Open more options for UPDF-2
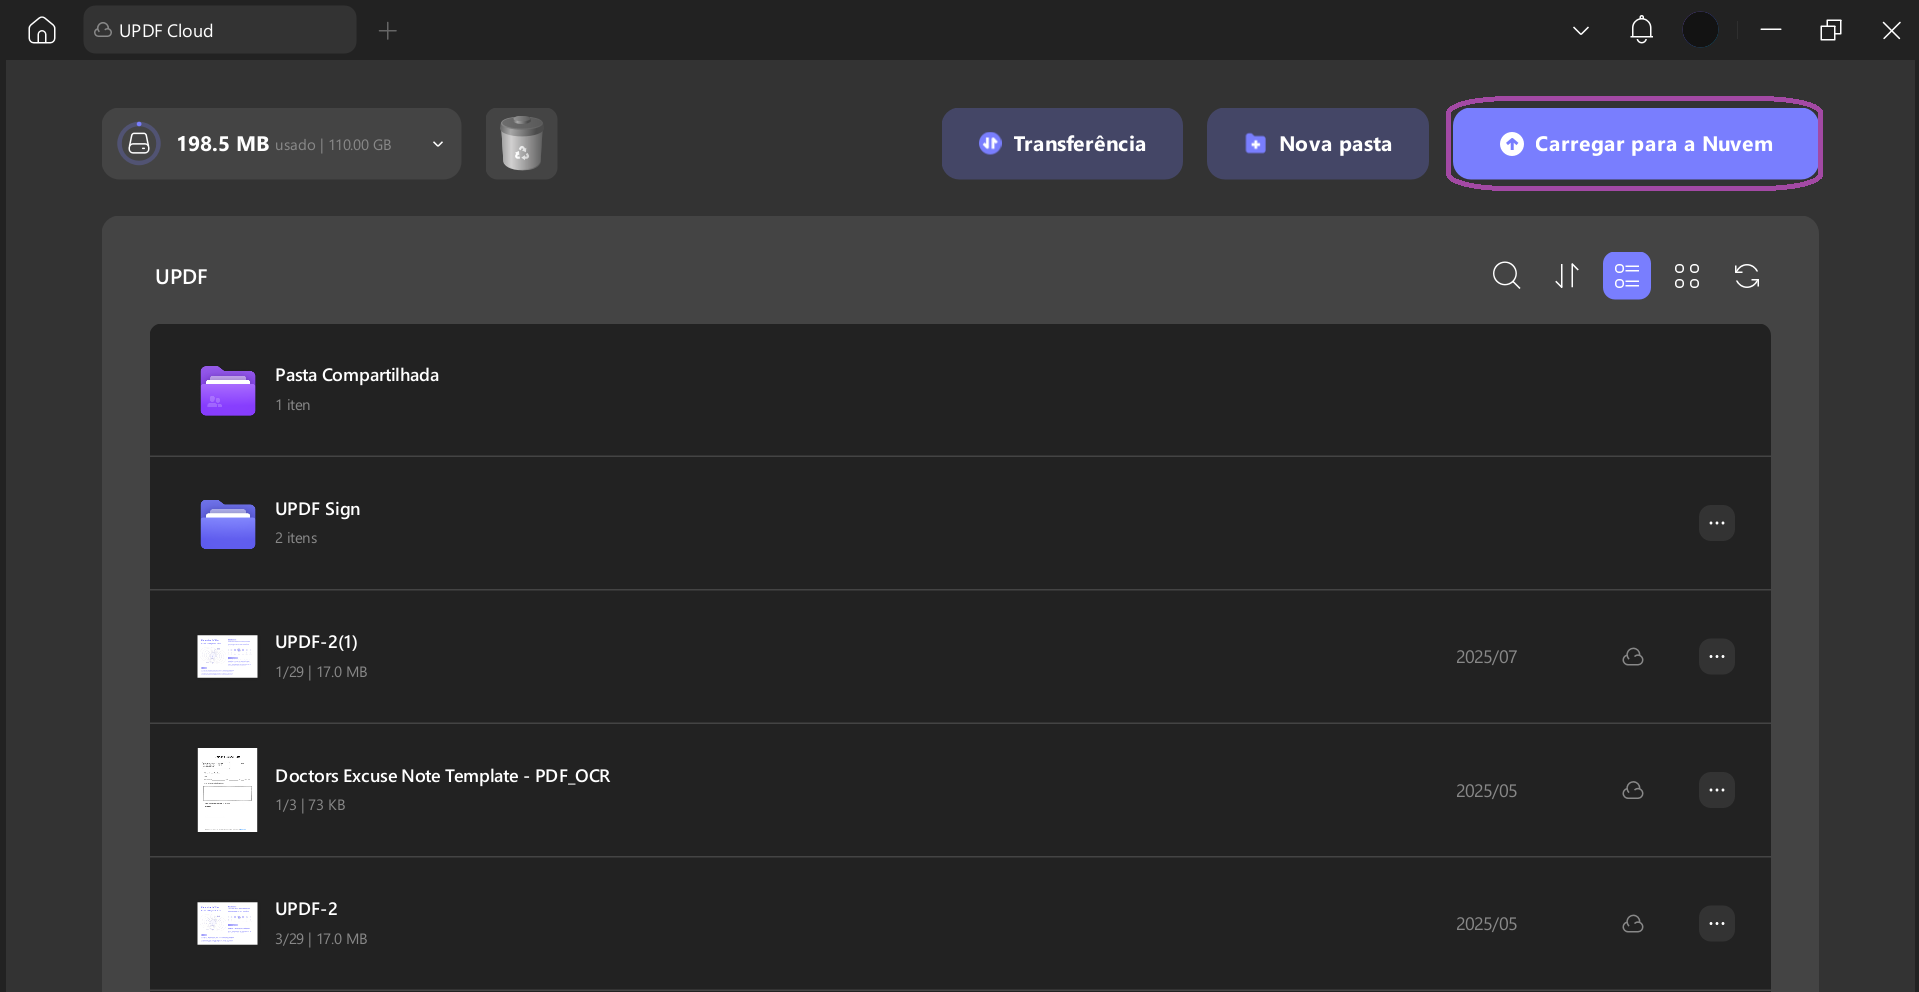The height and width of the screenshot is (992, 1919). [1717, 924]
